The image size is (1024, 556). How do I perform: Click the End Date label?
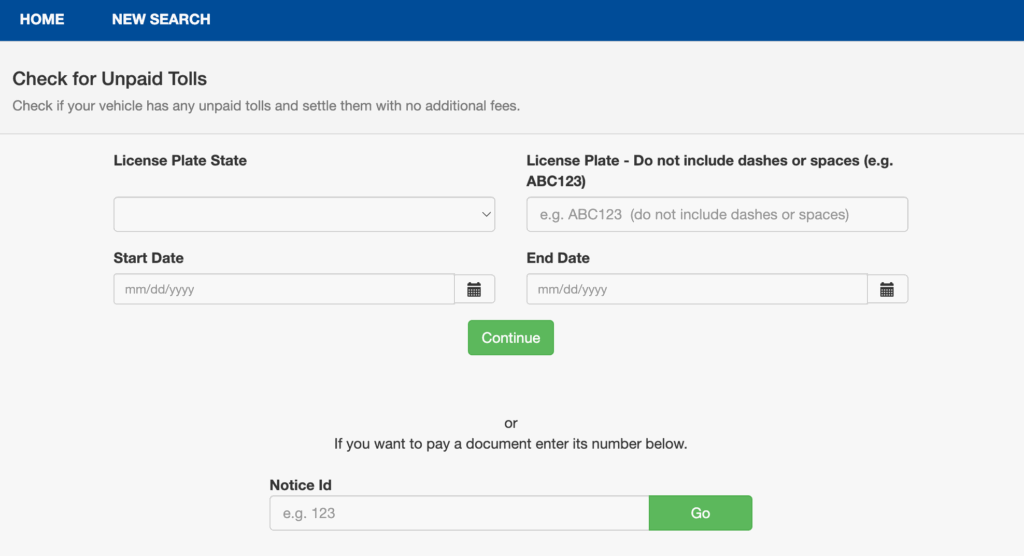pyautogui.click(x=558, y=258)
